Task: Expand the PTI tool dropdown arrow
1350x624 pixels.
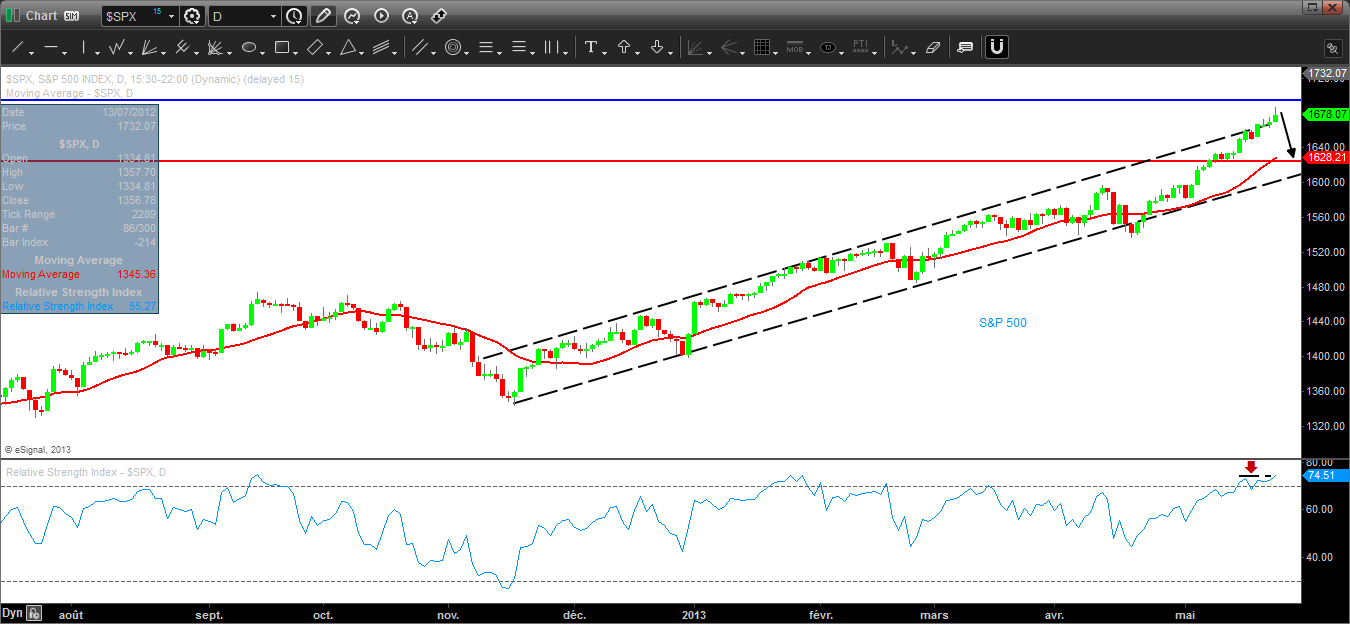Action: tap(875, 53)
